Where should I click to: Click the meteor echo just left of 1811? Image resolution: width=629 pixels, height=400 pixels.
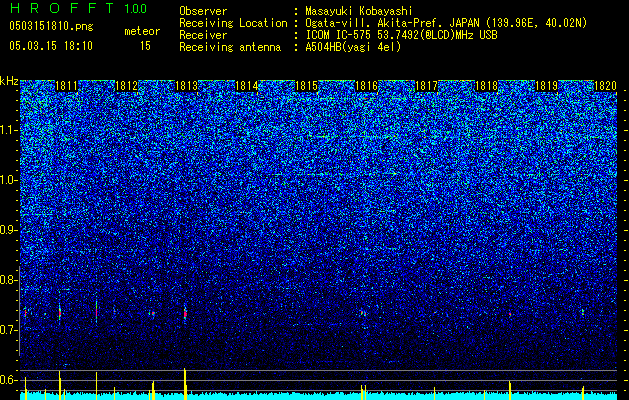(60, 313)
